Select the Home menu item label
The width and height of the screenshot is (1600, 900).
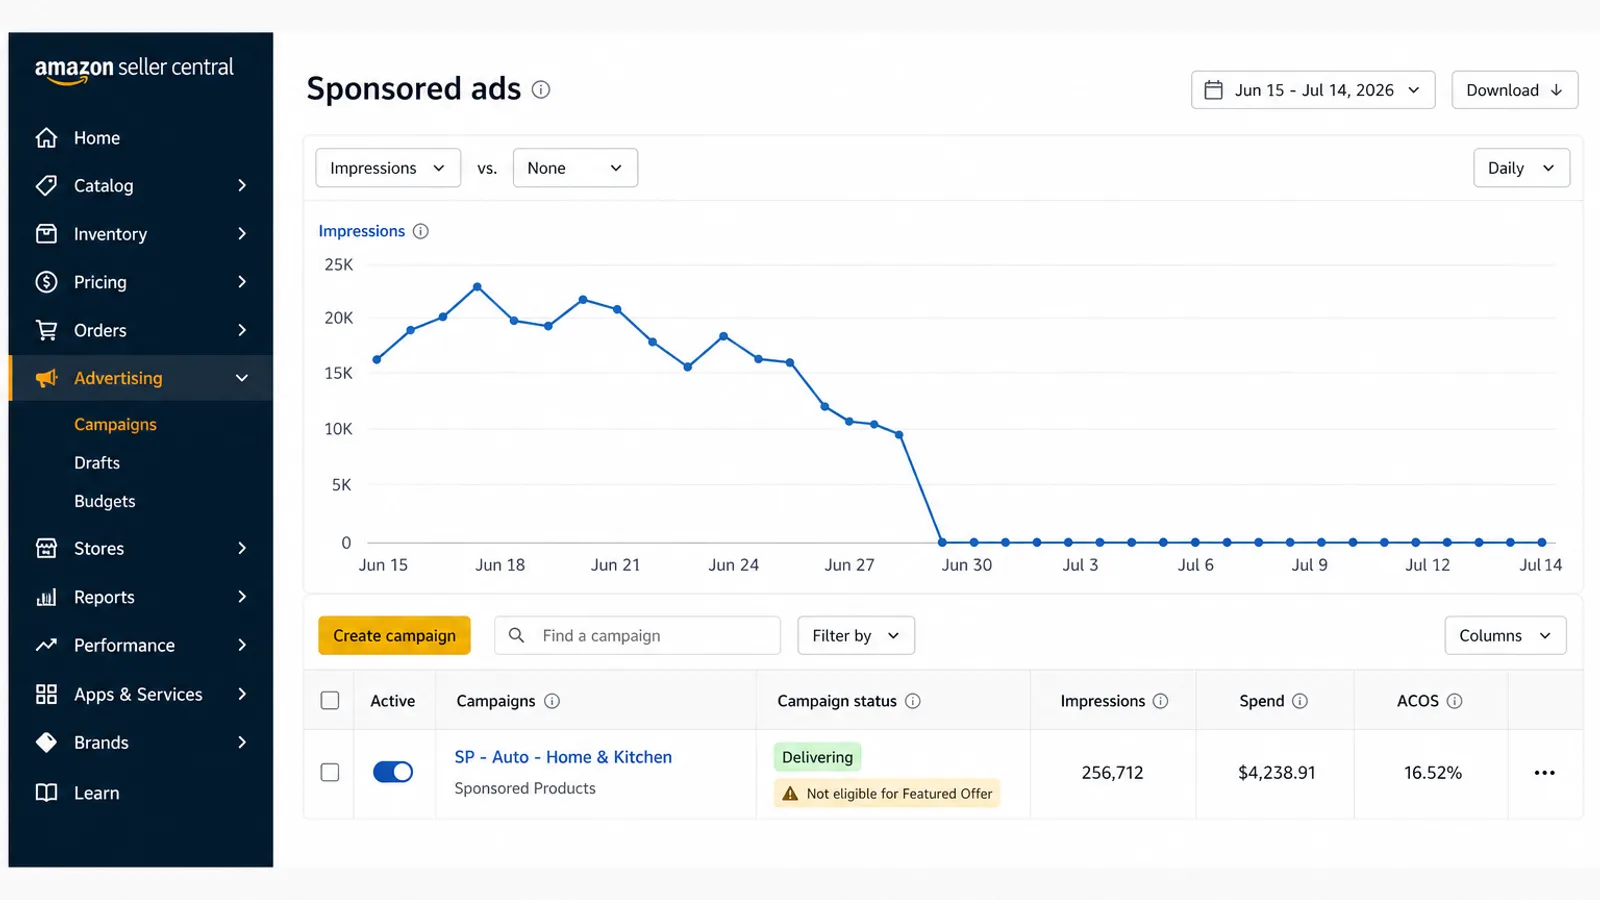97,138
